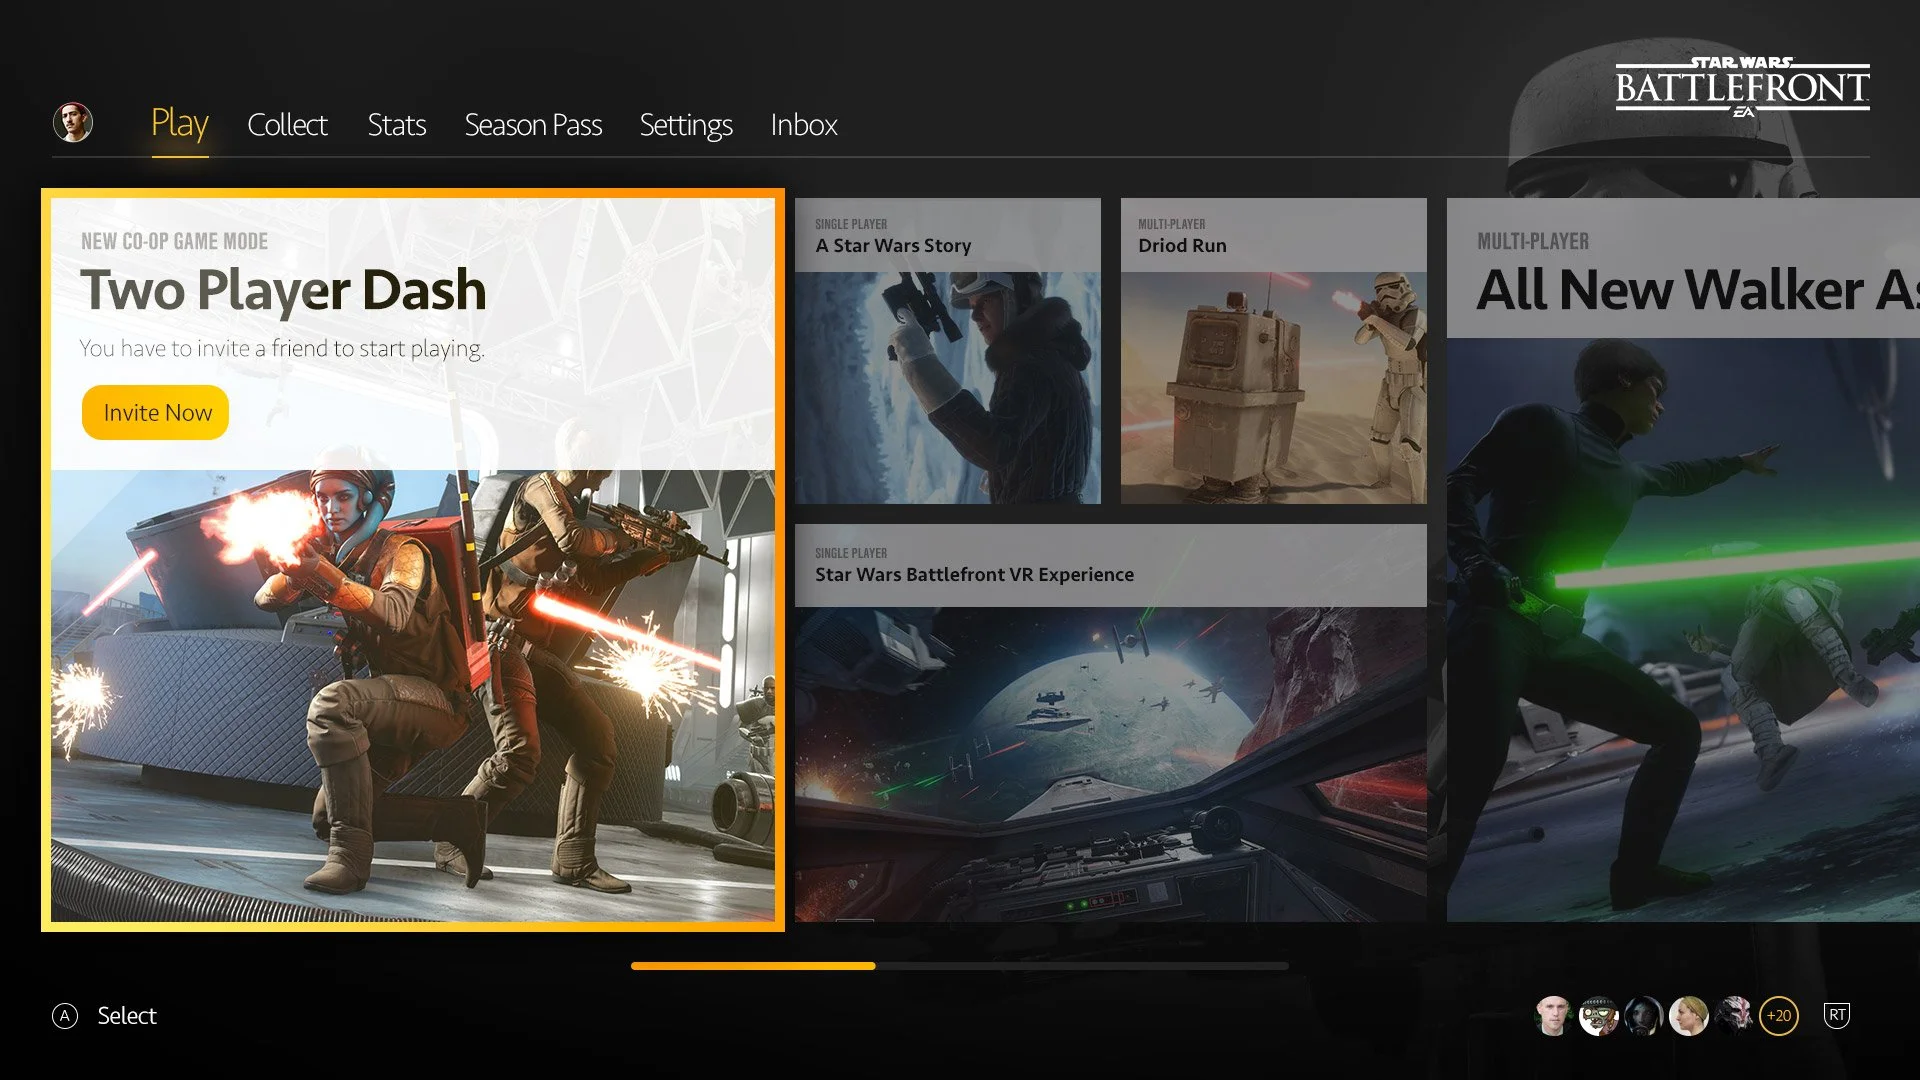Select the Driod Run multiplayer tile
Viewport: 1920px width, 1080px height.
coord(1273,350)
